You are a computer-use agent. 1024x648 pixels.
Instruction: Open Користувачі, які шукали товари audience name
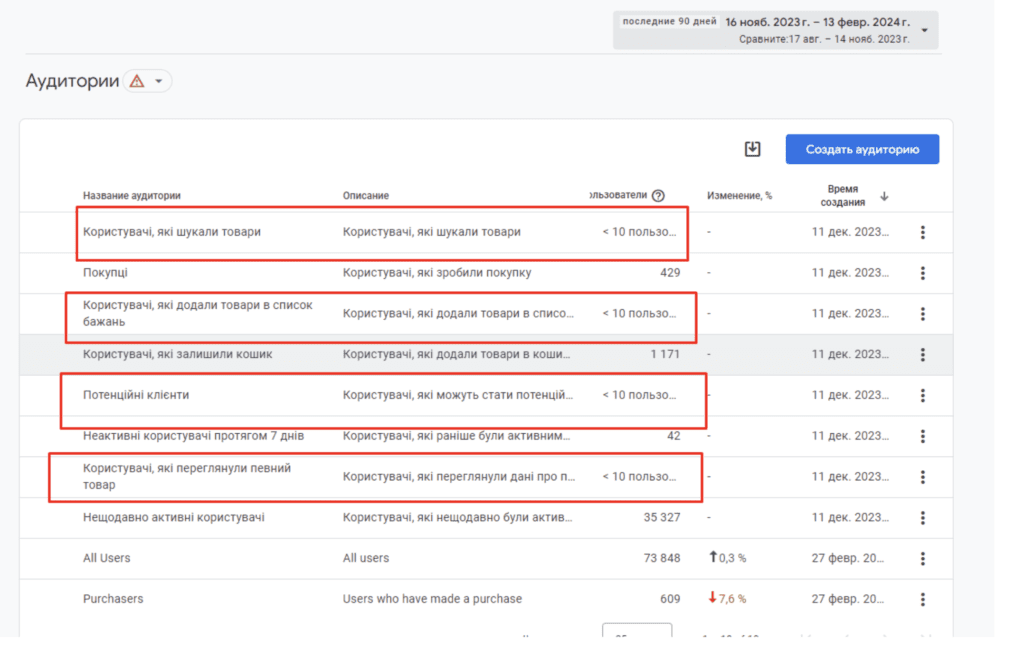pyautogui.click(x=172, y=232)
